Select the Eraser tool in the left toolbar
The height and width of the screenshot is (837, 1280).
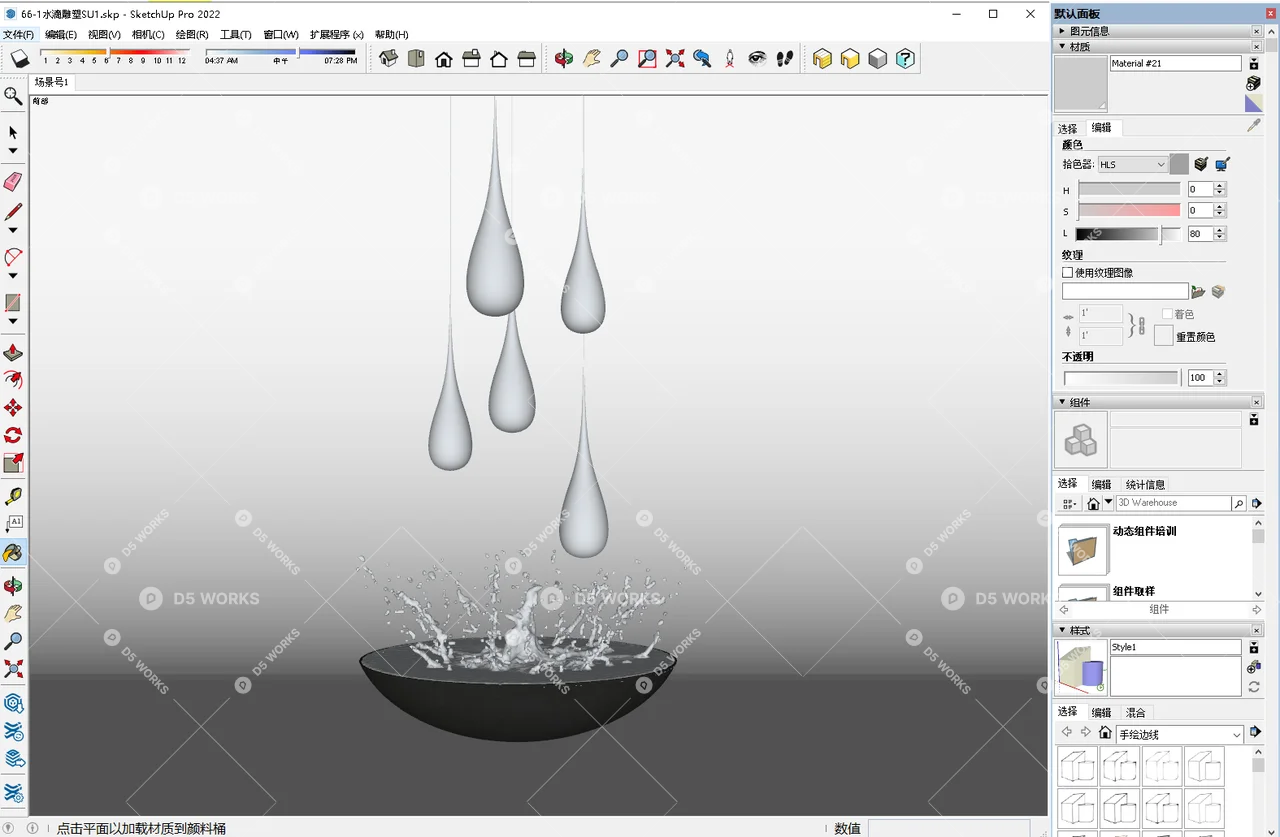tap(13, 182)
